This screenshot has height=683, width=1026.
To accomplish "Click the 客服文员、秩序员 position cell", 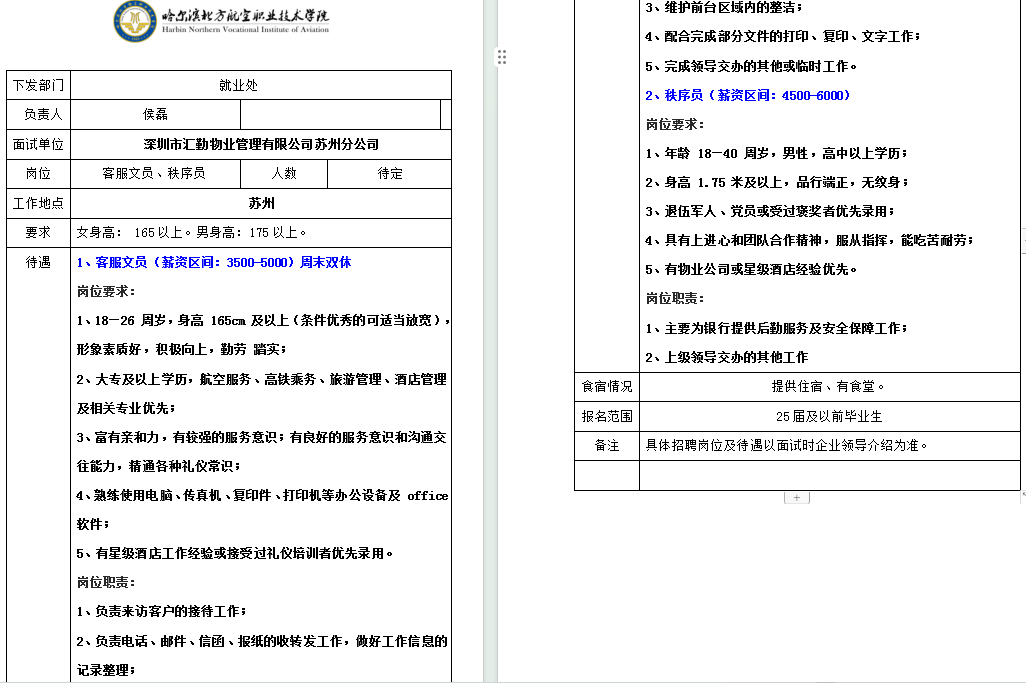I will [155, 173].
